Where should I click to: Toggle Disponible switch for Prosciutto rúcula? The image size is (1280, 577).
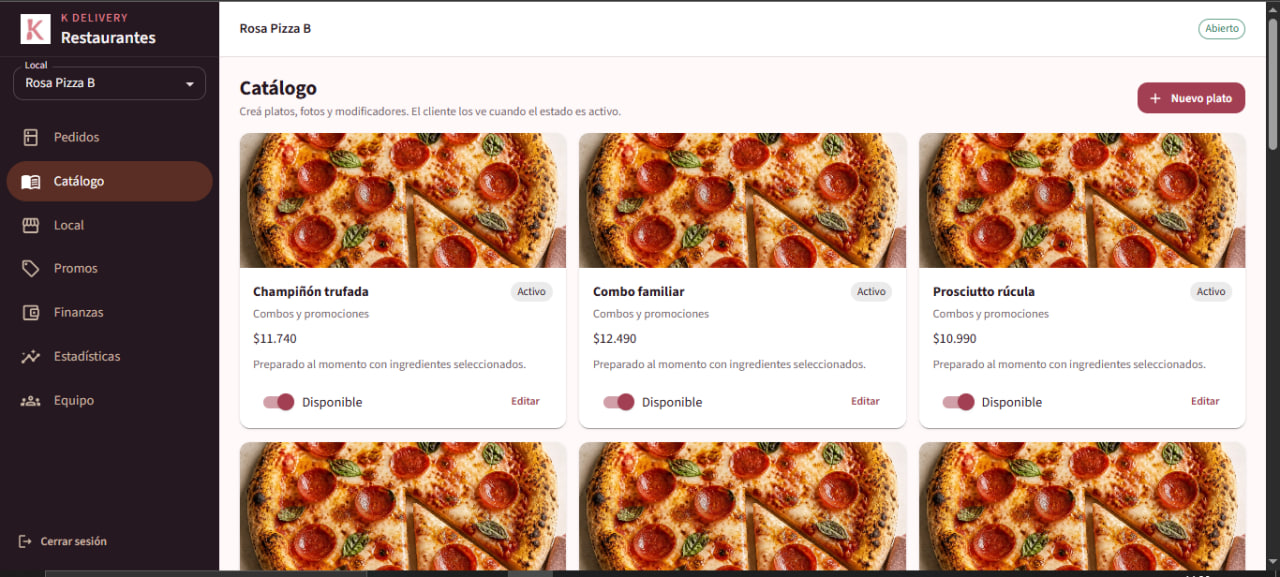coord(958,402)
